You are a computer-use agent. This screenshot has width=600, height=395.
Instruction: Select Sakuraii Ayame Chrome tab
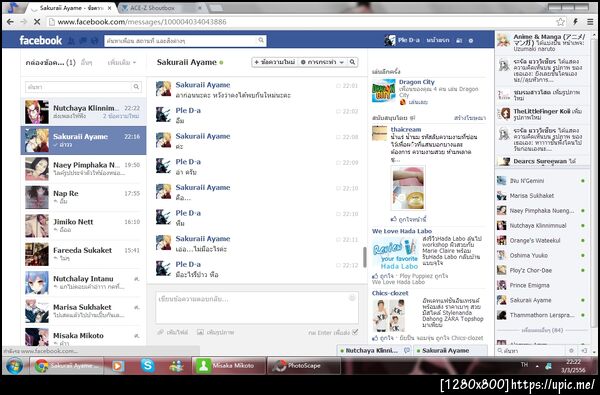(71, 8)
